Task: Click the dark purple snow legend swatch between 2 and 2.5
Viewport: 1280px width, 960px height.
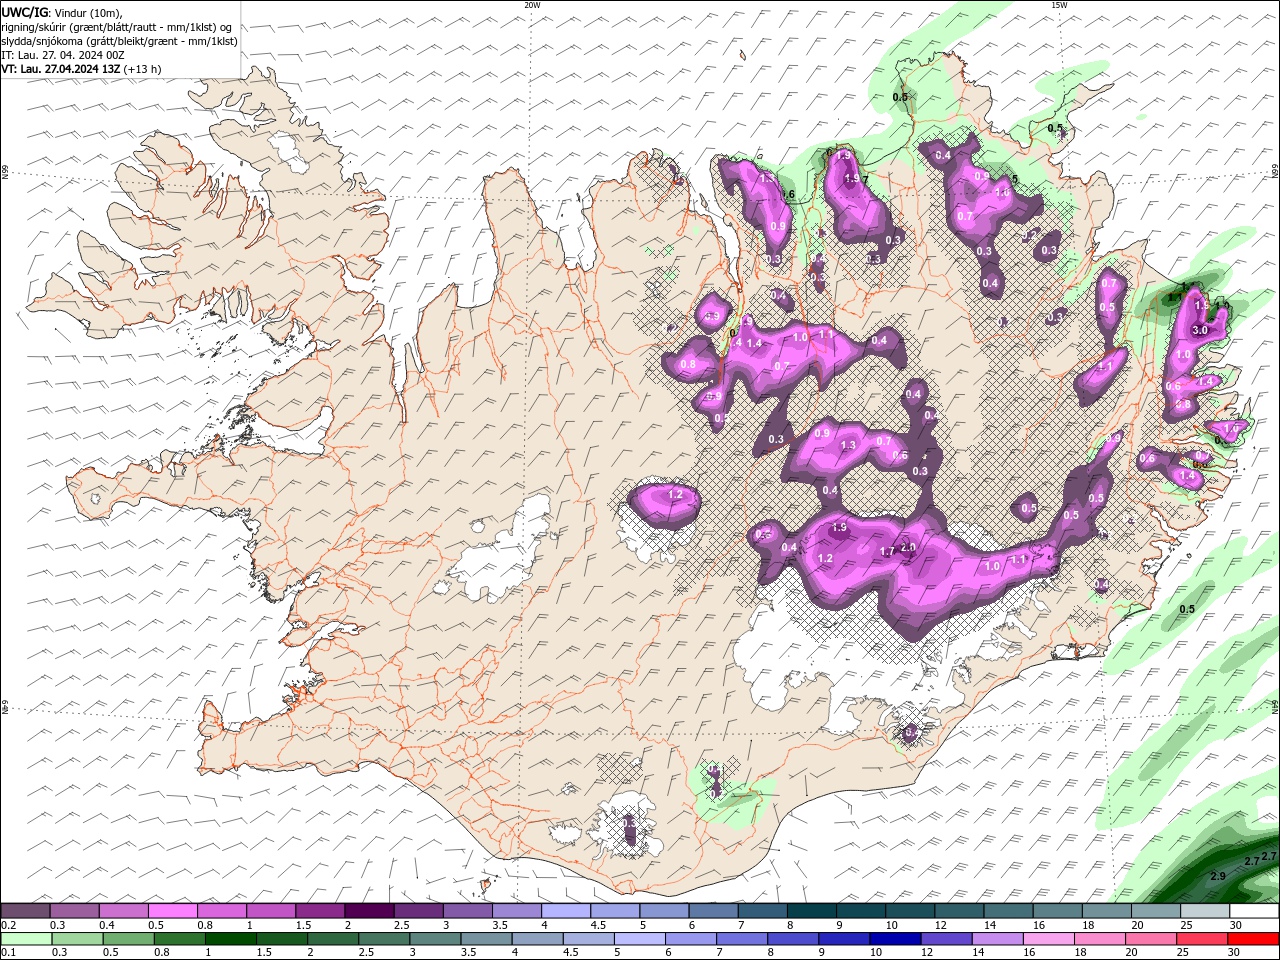Action: coord(368,911)
